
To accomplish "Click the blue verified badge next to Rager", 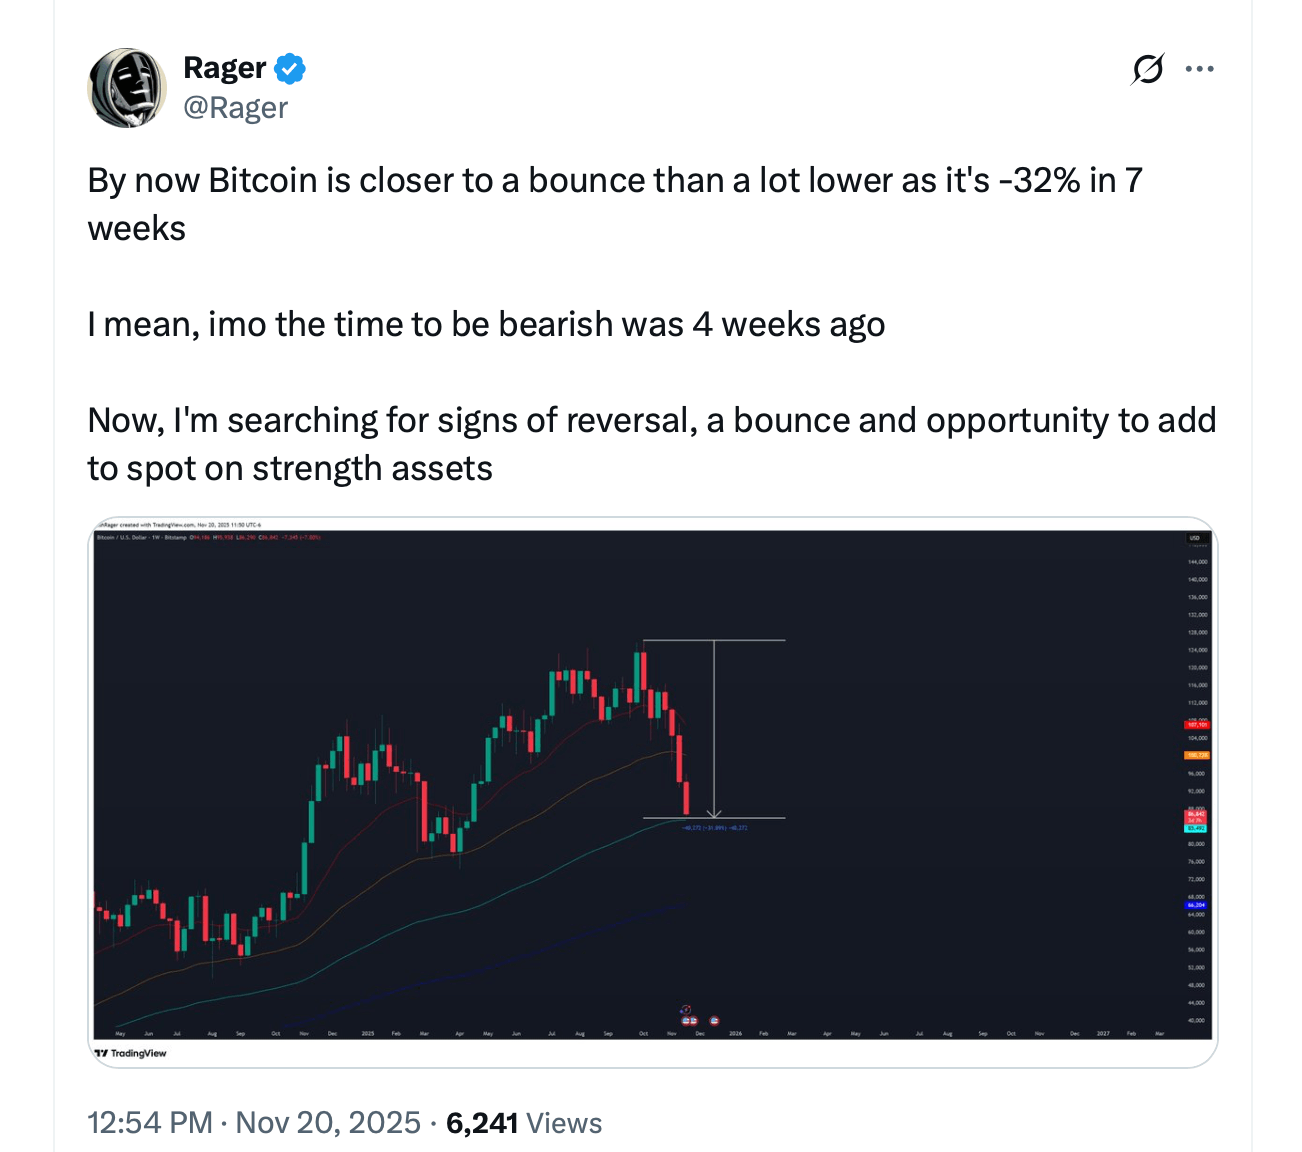I will [x=289, y=68].
